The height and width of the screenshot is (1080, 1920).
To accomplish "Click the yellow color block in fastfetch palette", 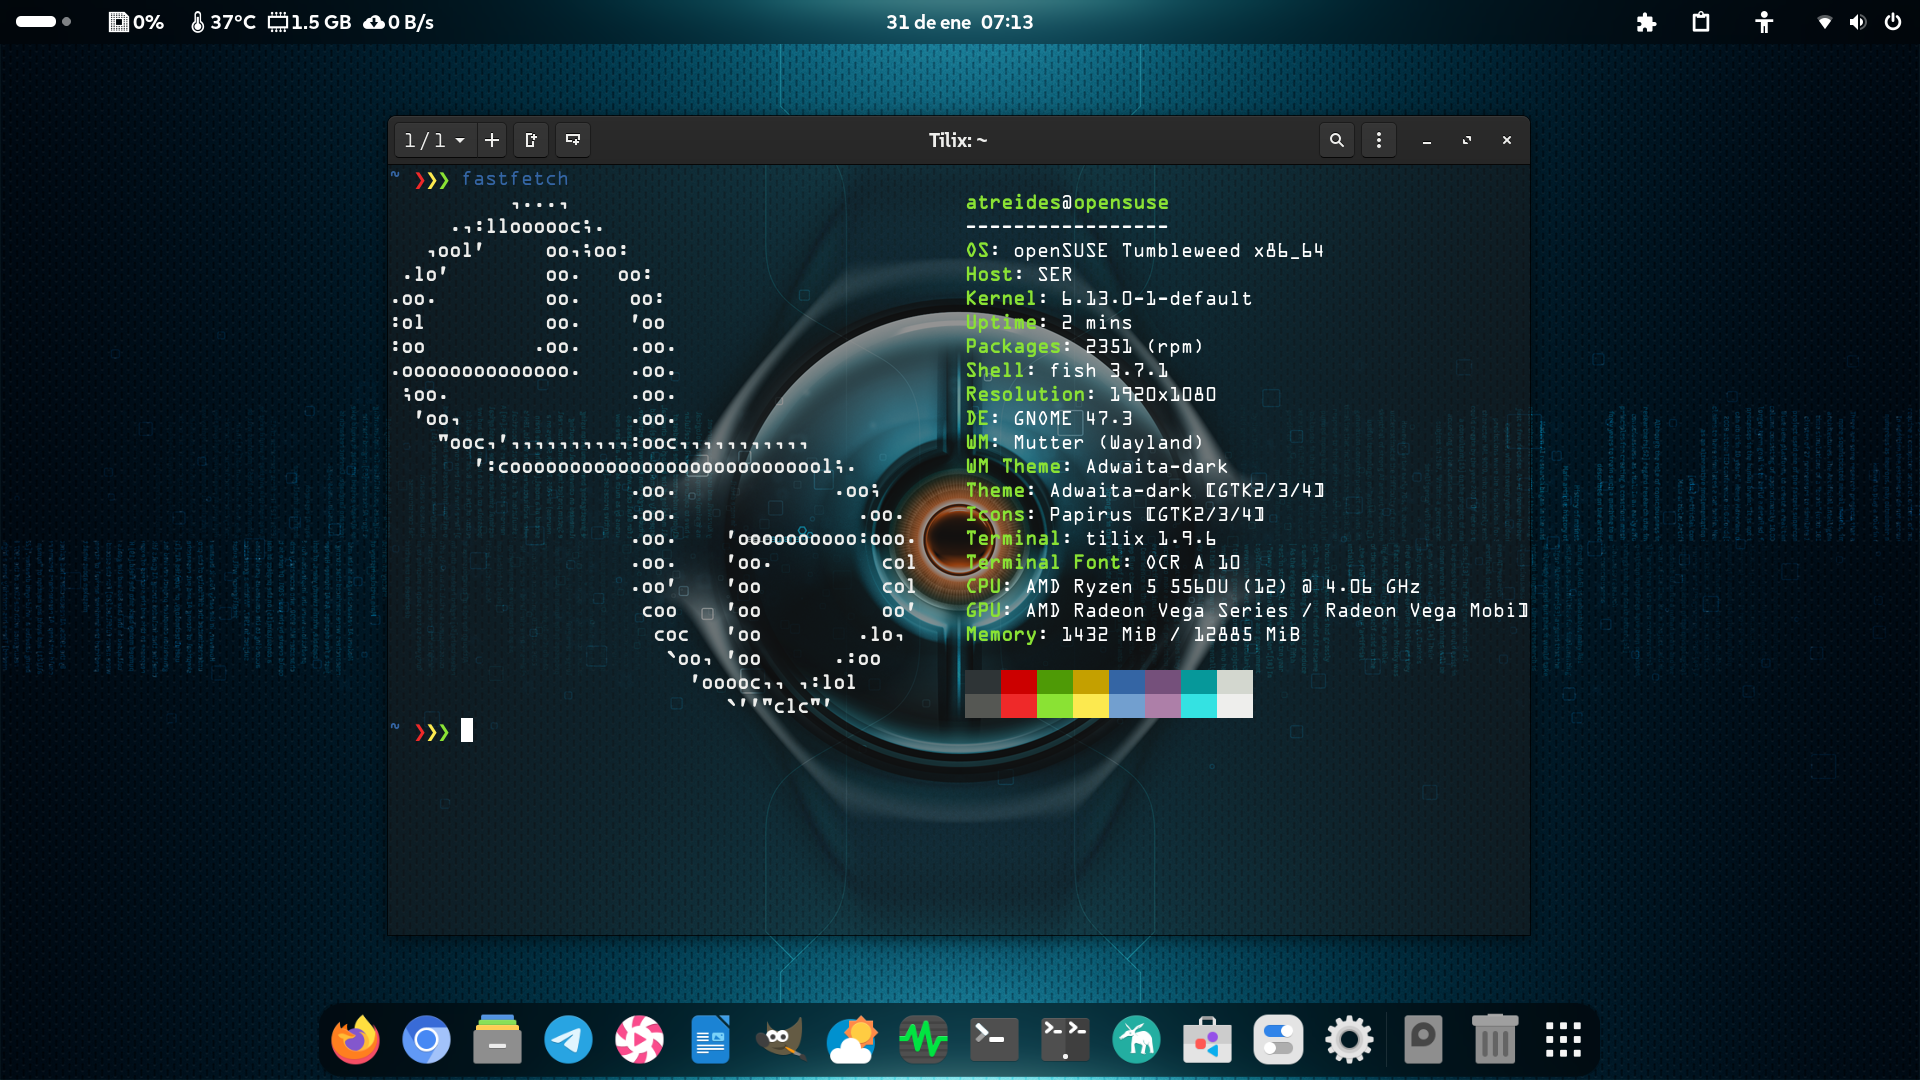I will tap(1091, 694).
